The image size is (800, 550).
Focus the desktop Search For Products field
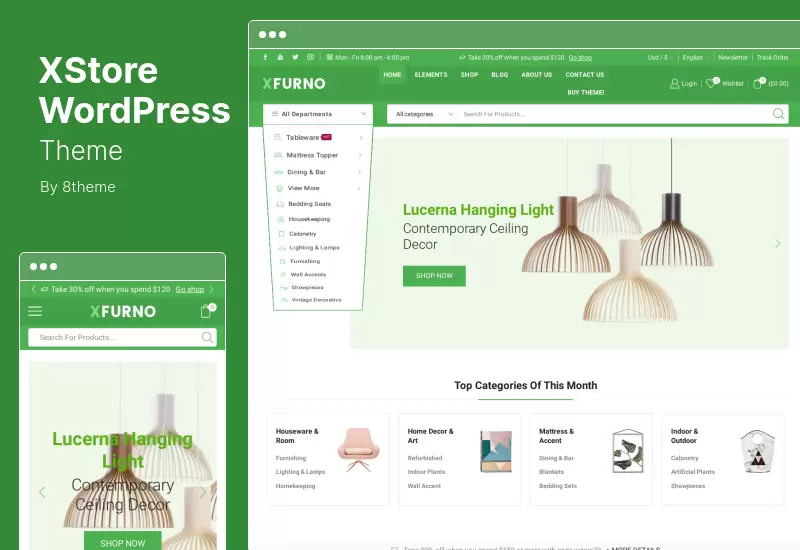coord(615,114)
